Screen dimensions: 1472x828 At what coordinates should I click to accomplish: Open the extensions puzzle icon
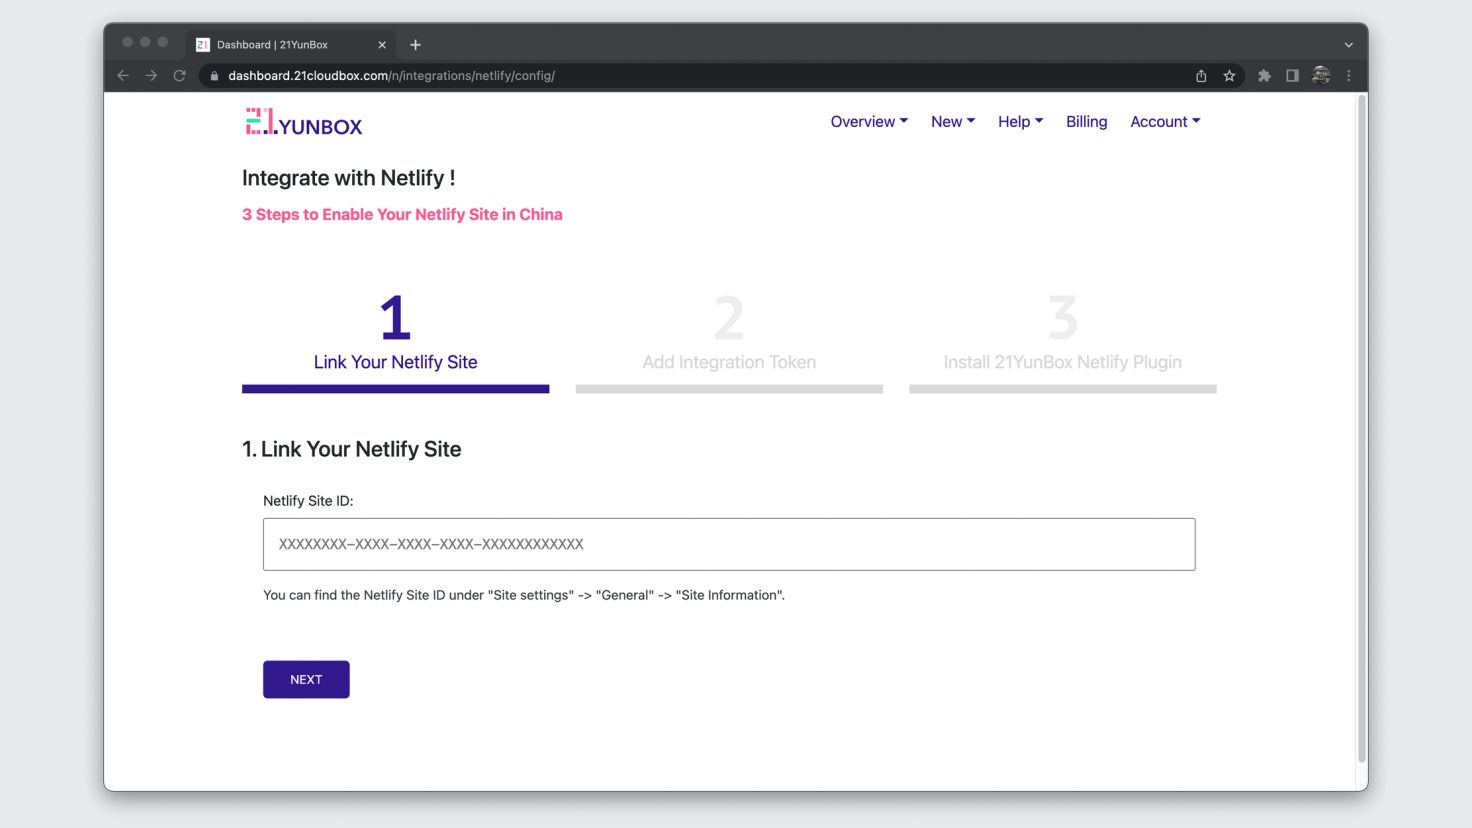pyautogui.click(x=1264, y=76)
